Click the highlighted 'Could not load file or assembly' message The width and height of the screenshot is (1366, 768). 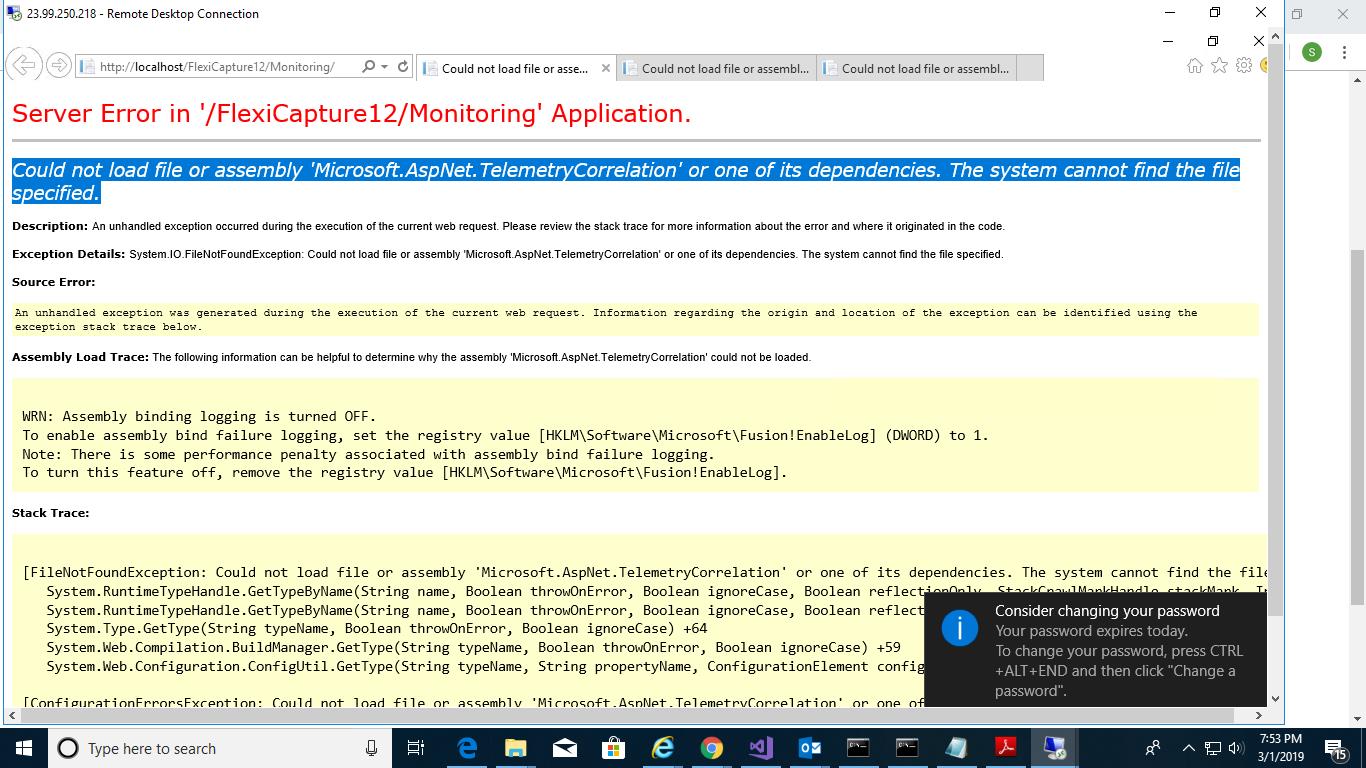click(626, 181)
